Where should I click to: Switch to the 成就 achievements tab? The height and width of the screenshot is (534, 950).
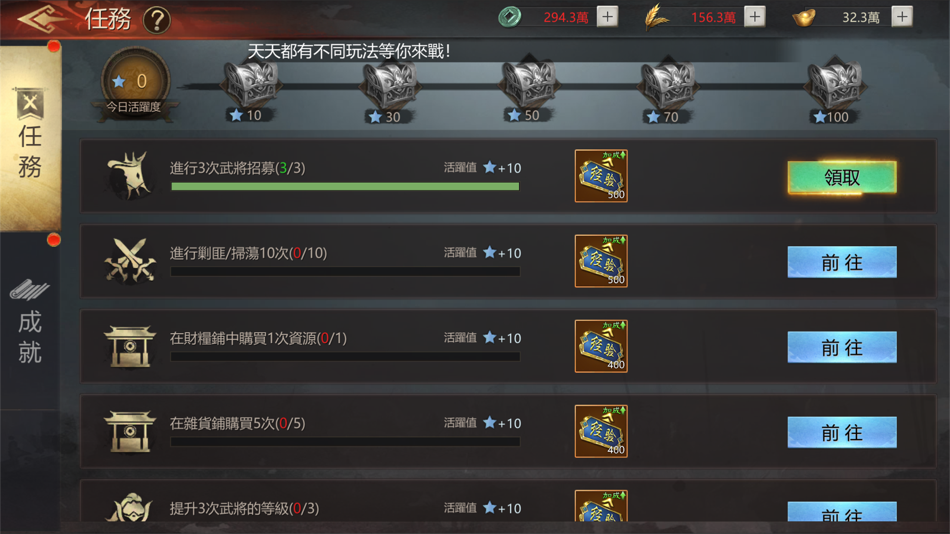[x=30, y=321]
